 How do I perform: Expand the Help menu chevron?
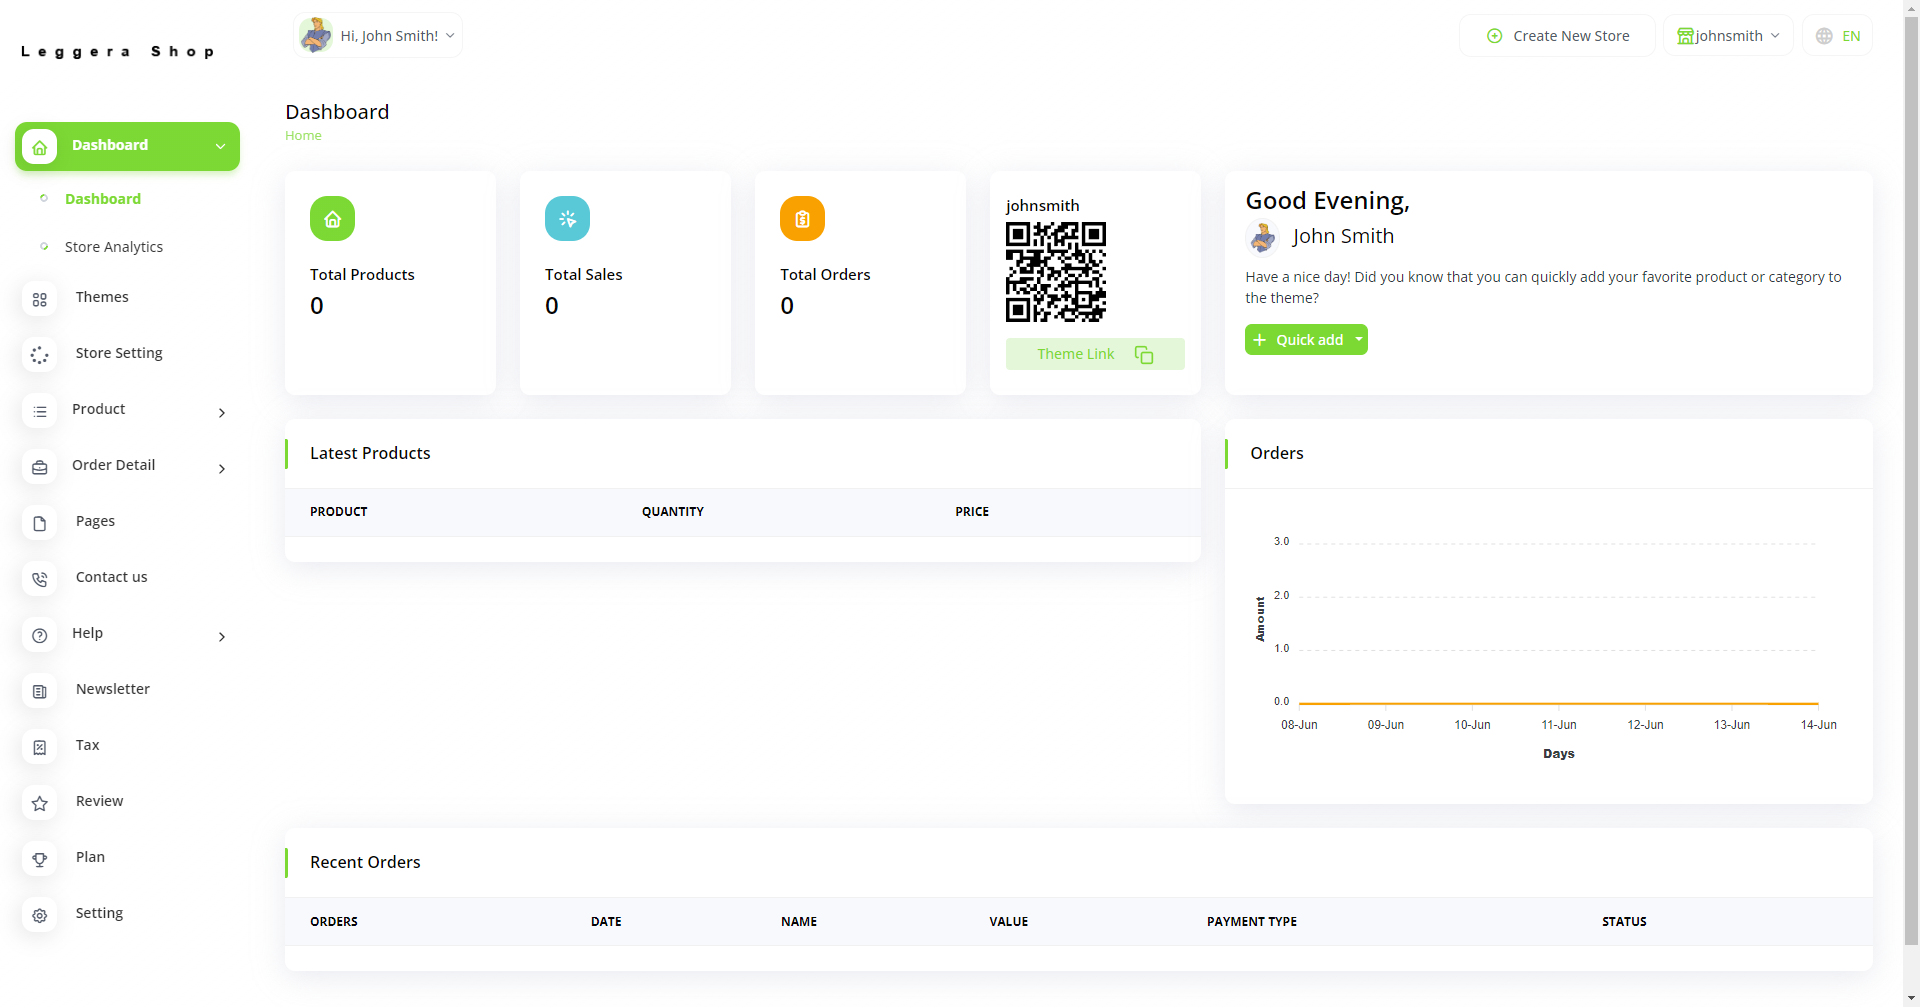coord(222,636)
